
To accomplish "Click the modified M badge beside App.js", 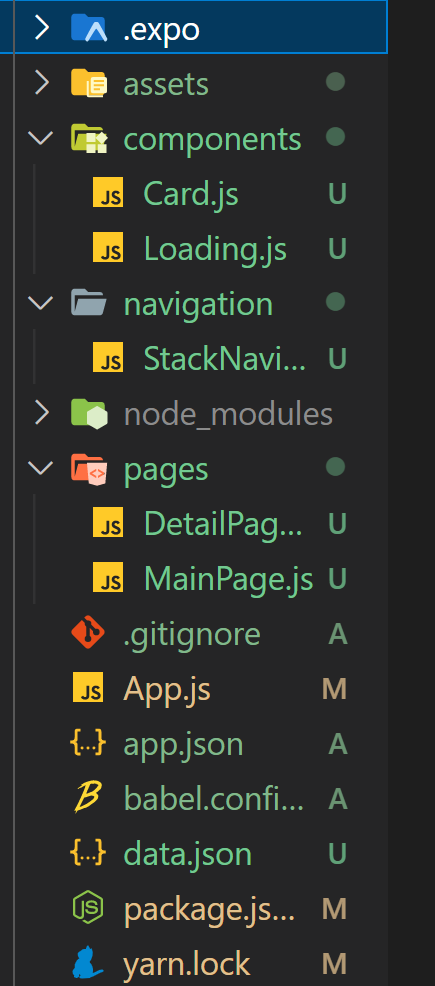I will [334, 689].
